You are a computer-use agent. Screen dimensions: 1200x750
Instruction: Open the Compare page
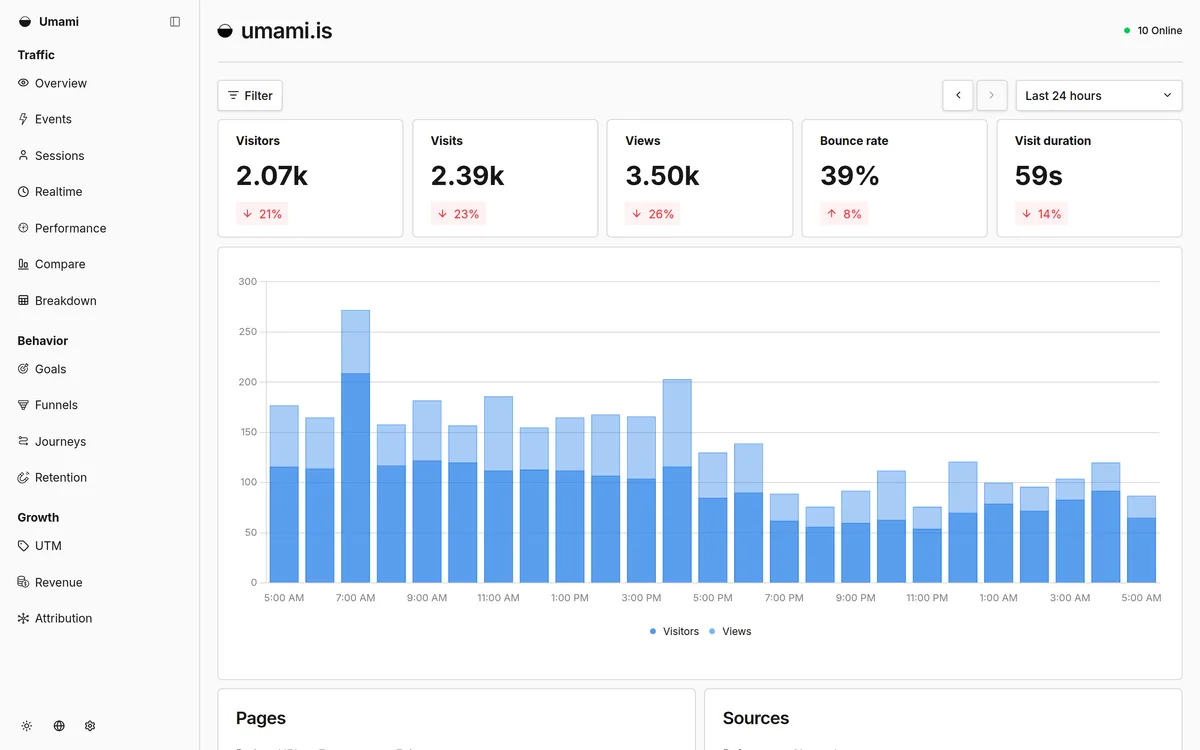click(x=60, y=264)
